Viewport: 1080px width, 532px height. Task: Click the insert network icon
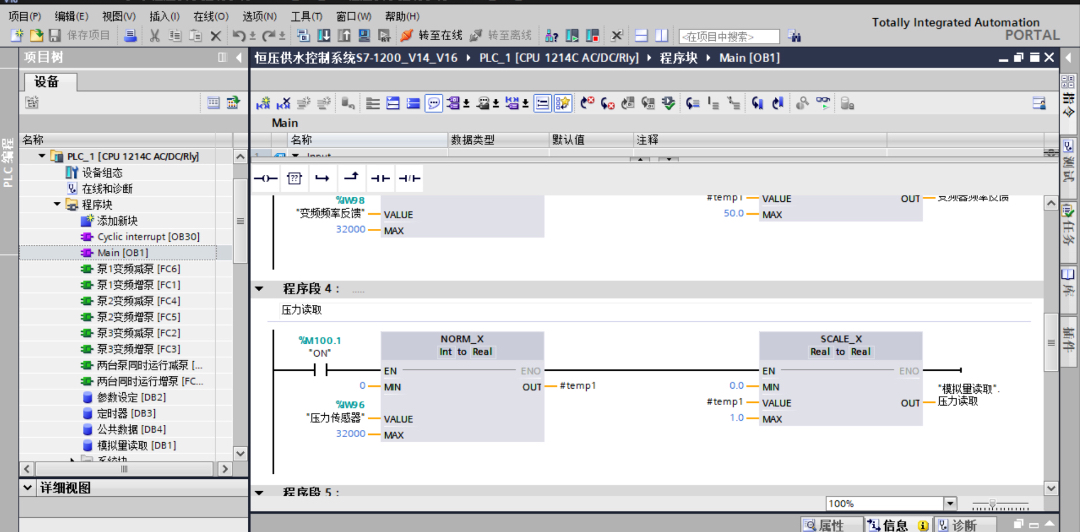click(263, 103)
